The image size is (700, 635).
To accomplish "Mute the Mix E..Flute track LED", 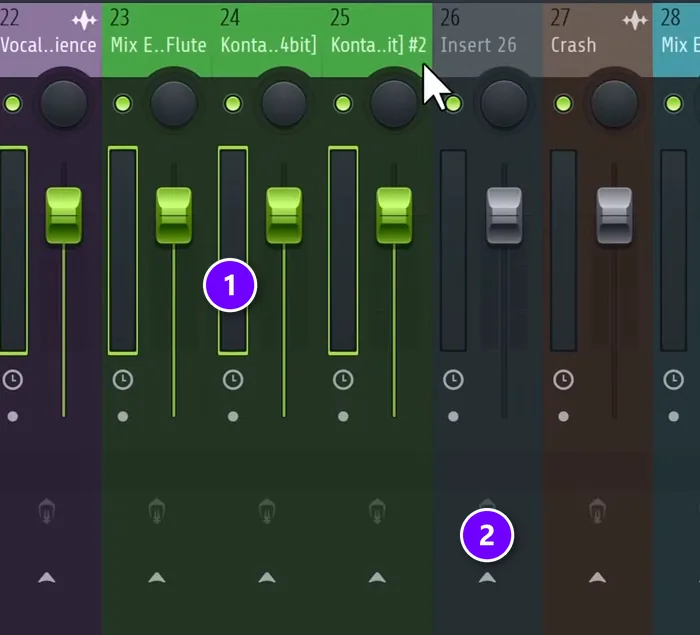I will coord(123,104).
